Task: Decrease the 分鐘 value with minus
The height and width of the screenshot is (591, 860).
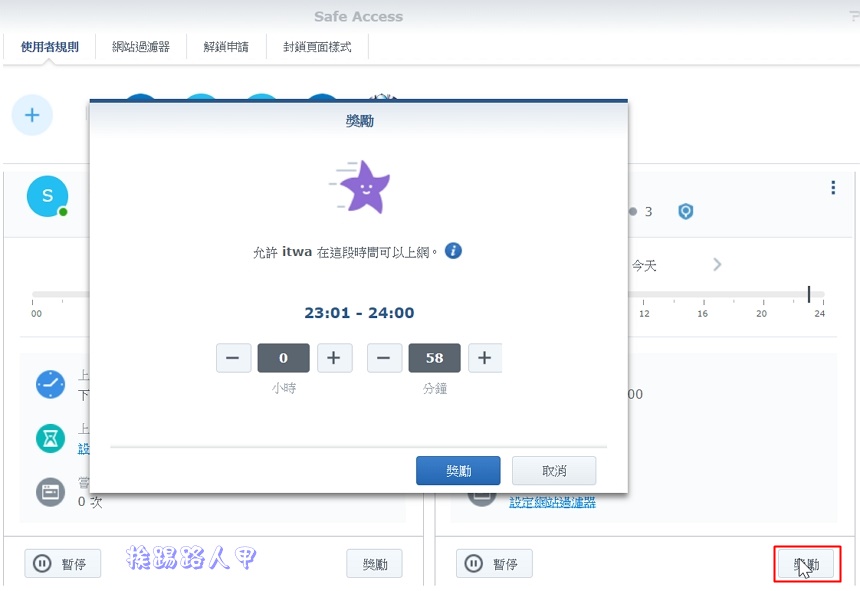Action: click(384, 358)
